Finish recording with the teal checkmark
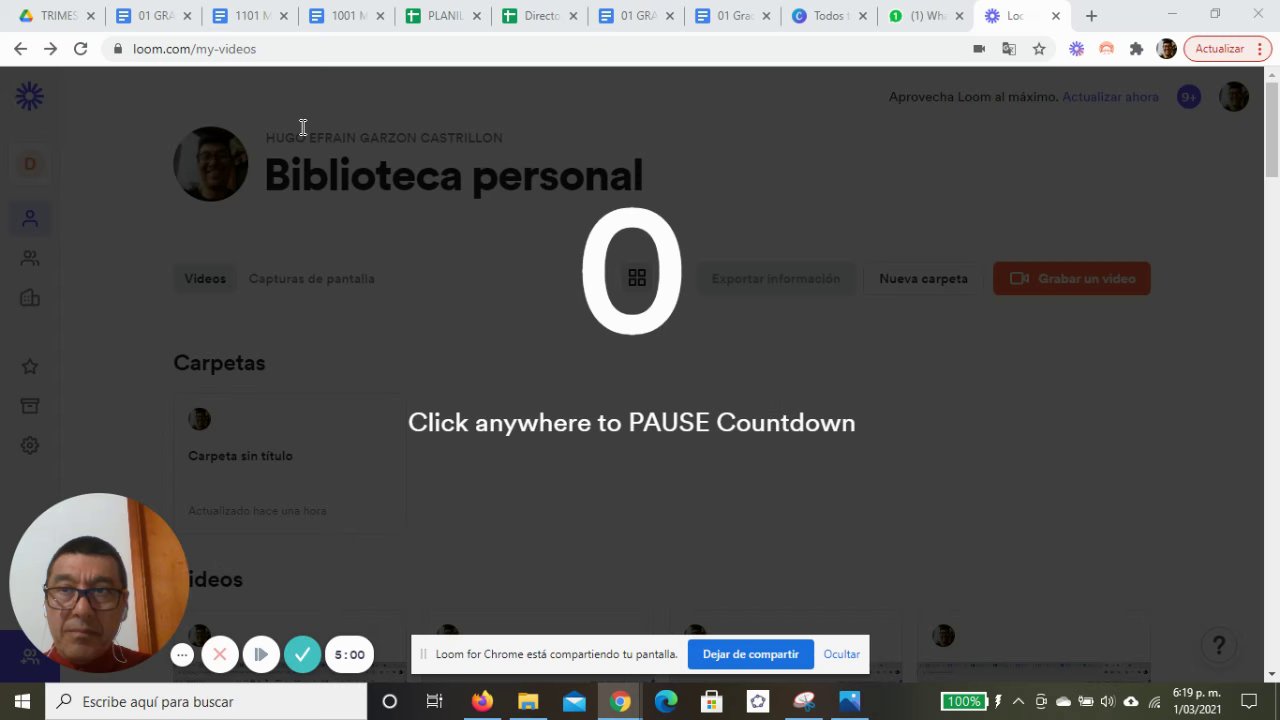 tap(302, 655)
